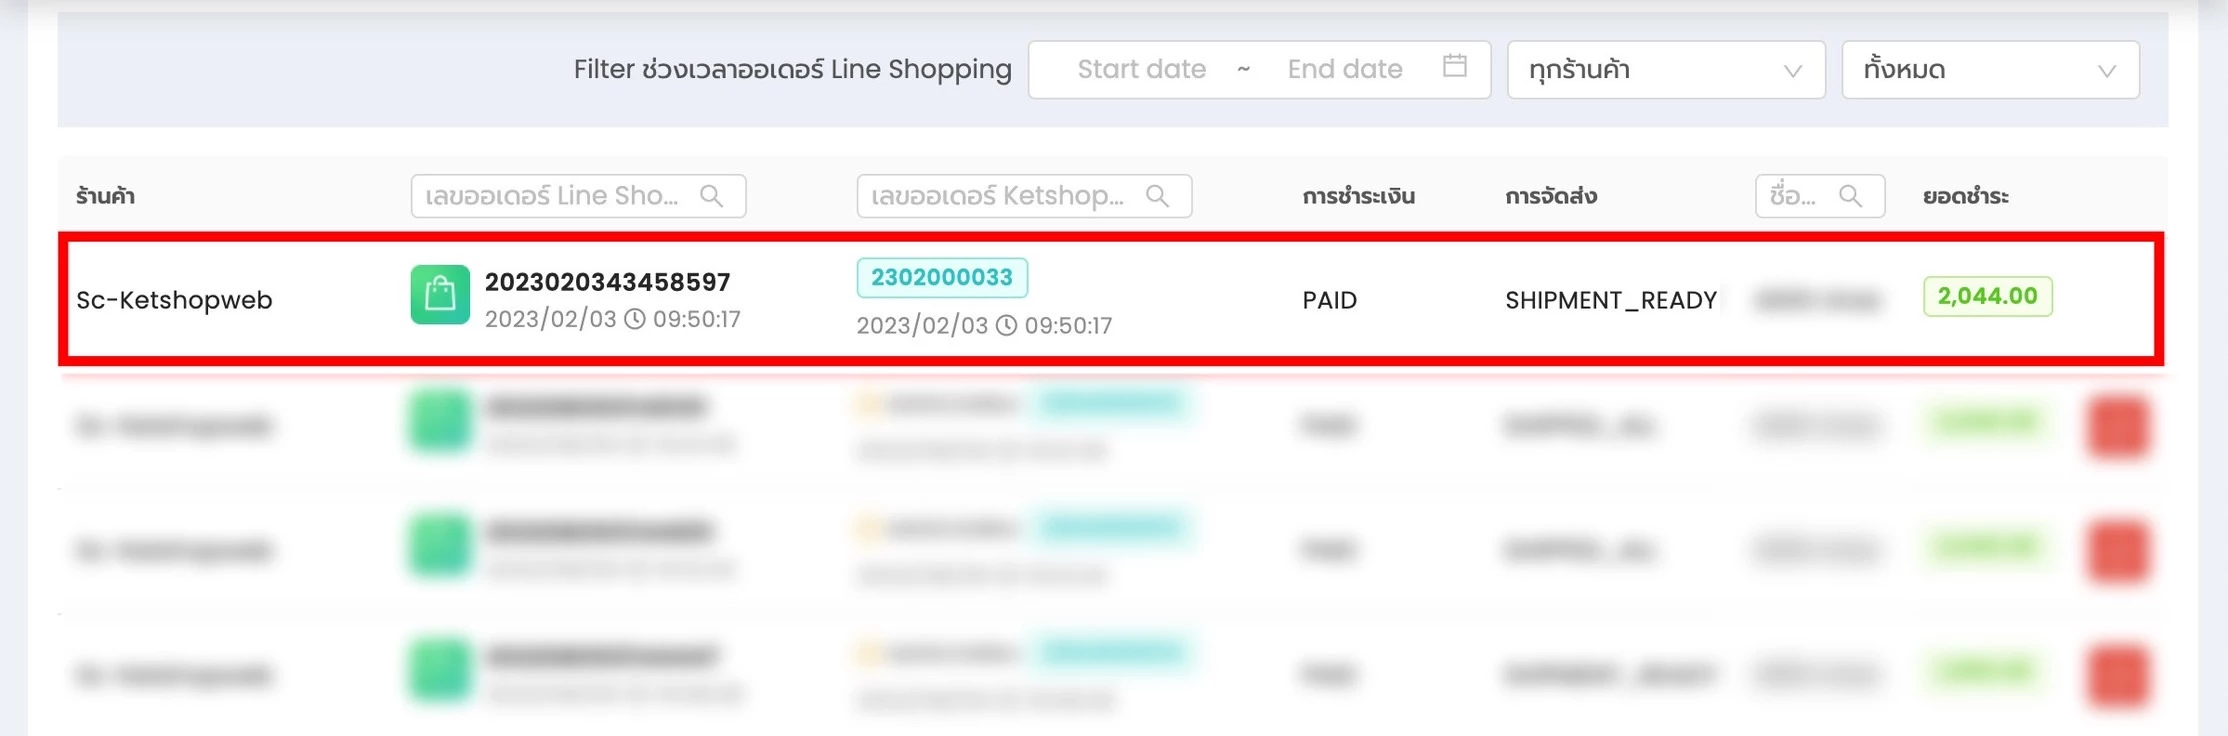The width and height of the screenshot is (2228, 736).
Task: Click Line Shopping order number search box
Action: pos(555,196)
